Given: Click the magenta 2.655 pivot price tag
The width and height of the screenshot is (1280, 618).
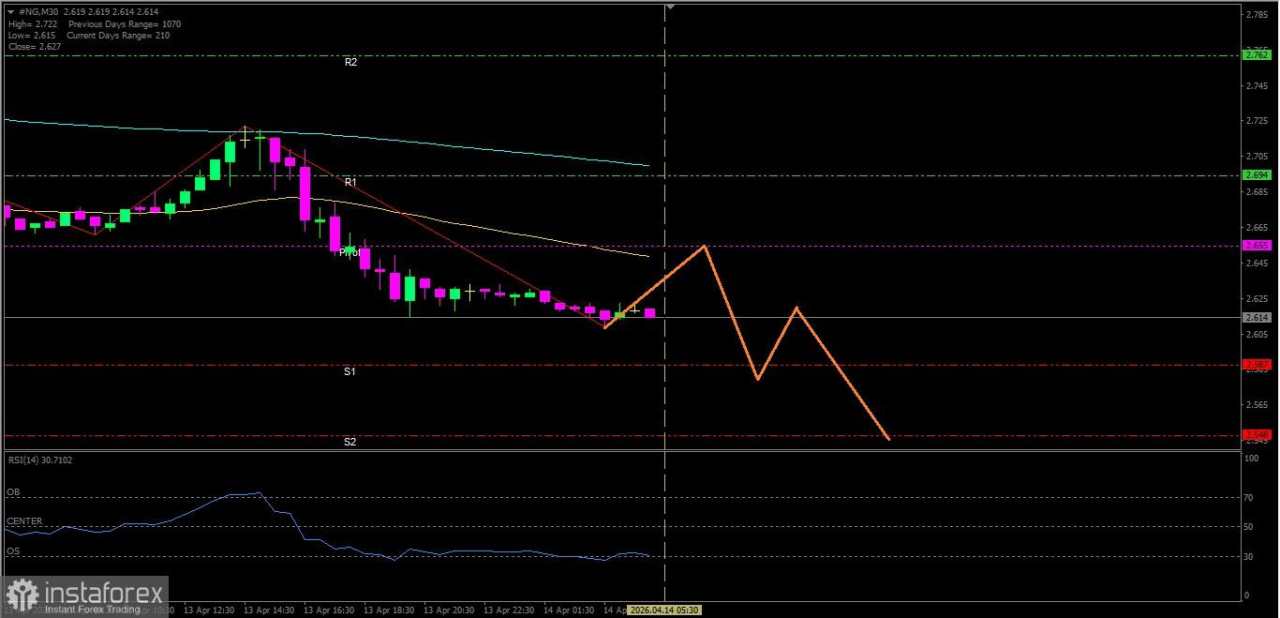Looking at the screenshot, I should pyautogui.click(x=1256, y=245).
